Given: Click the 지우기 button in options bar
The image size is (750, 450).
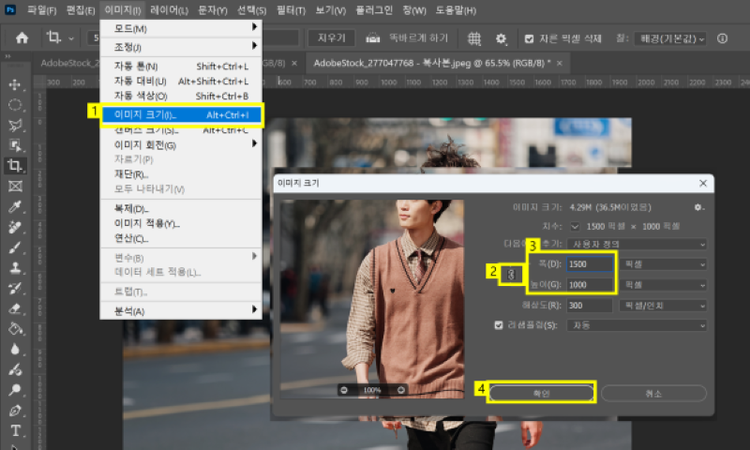Looking at the screenshot, I should tap(331, 38).
